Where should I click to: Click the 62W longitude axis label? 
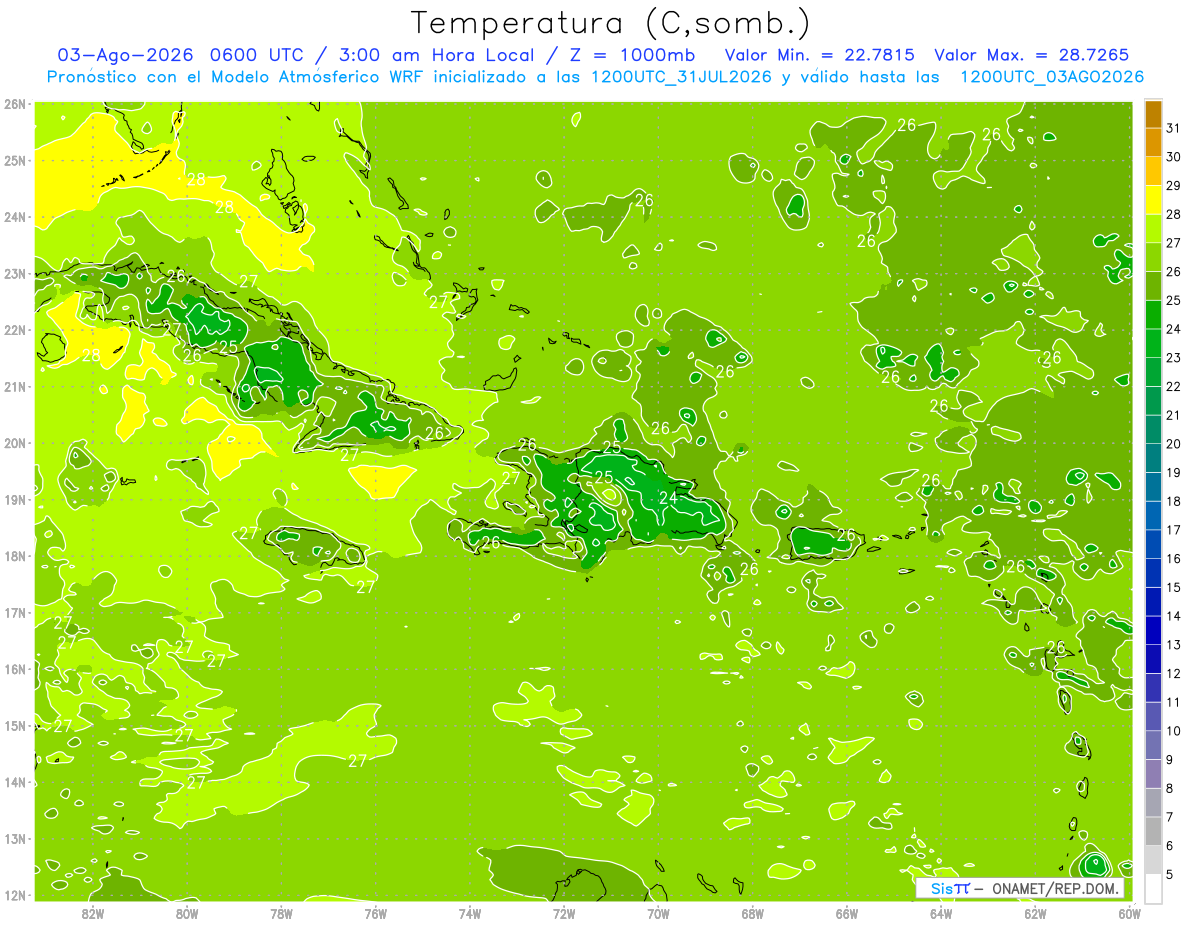pos(1035,913)
